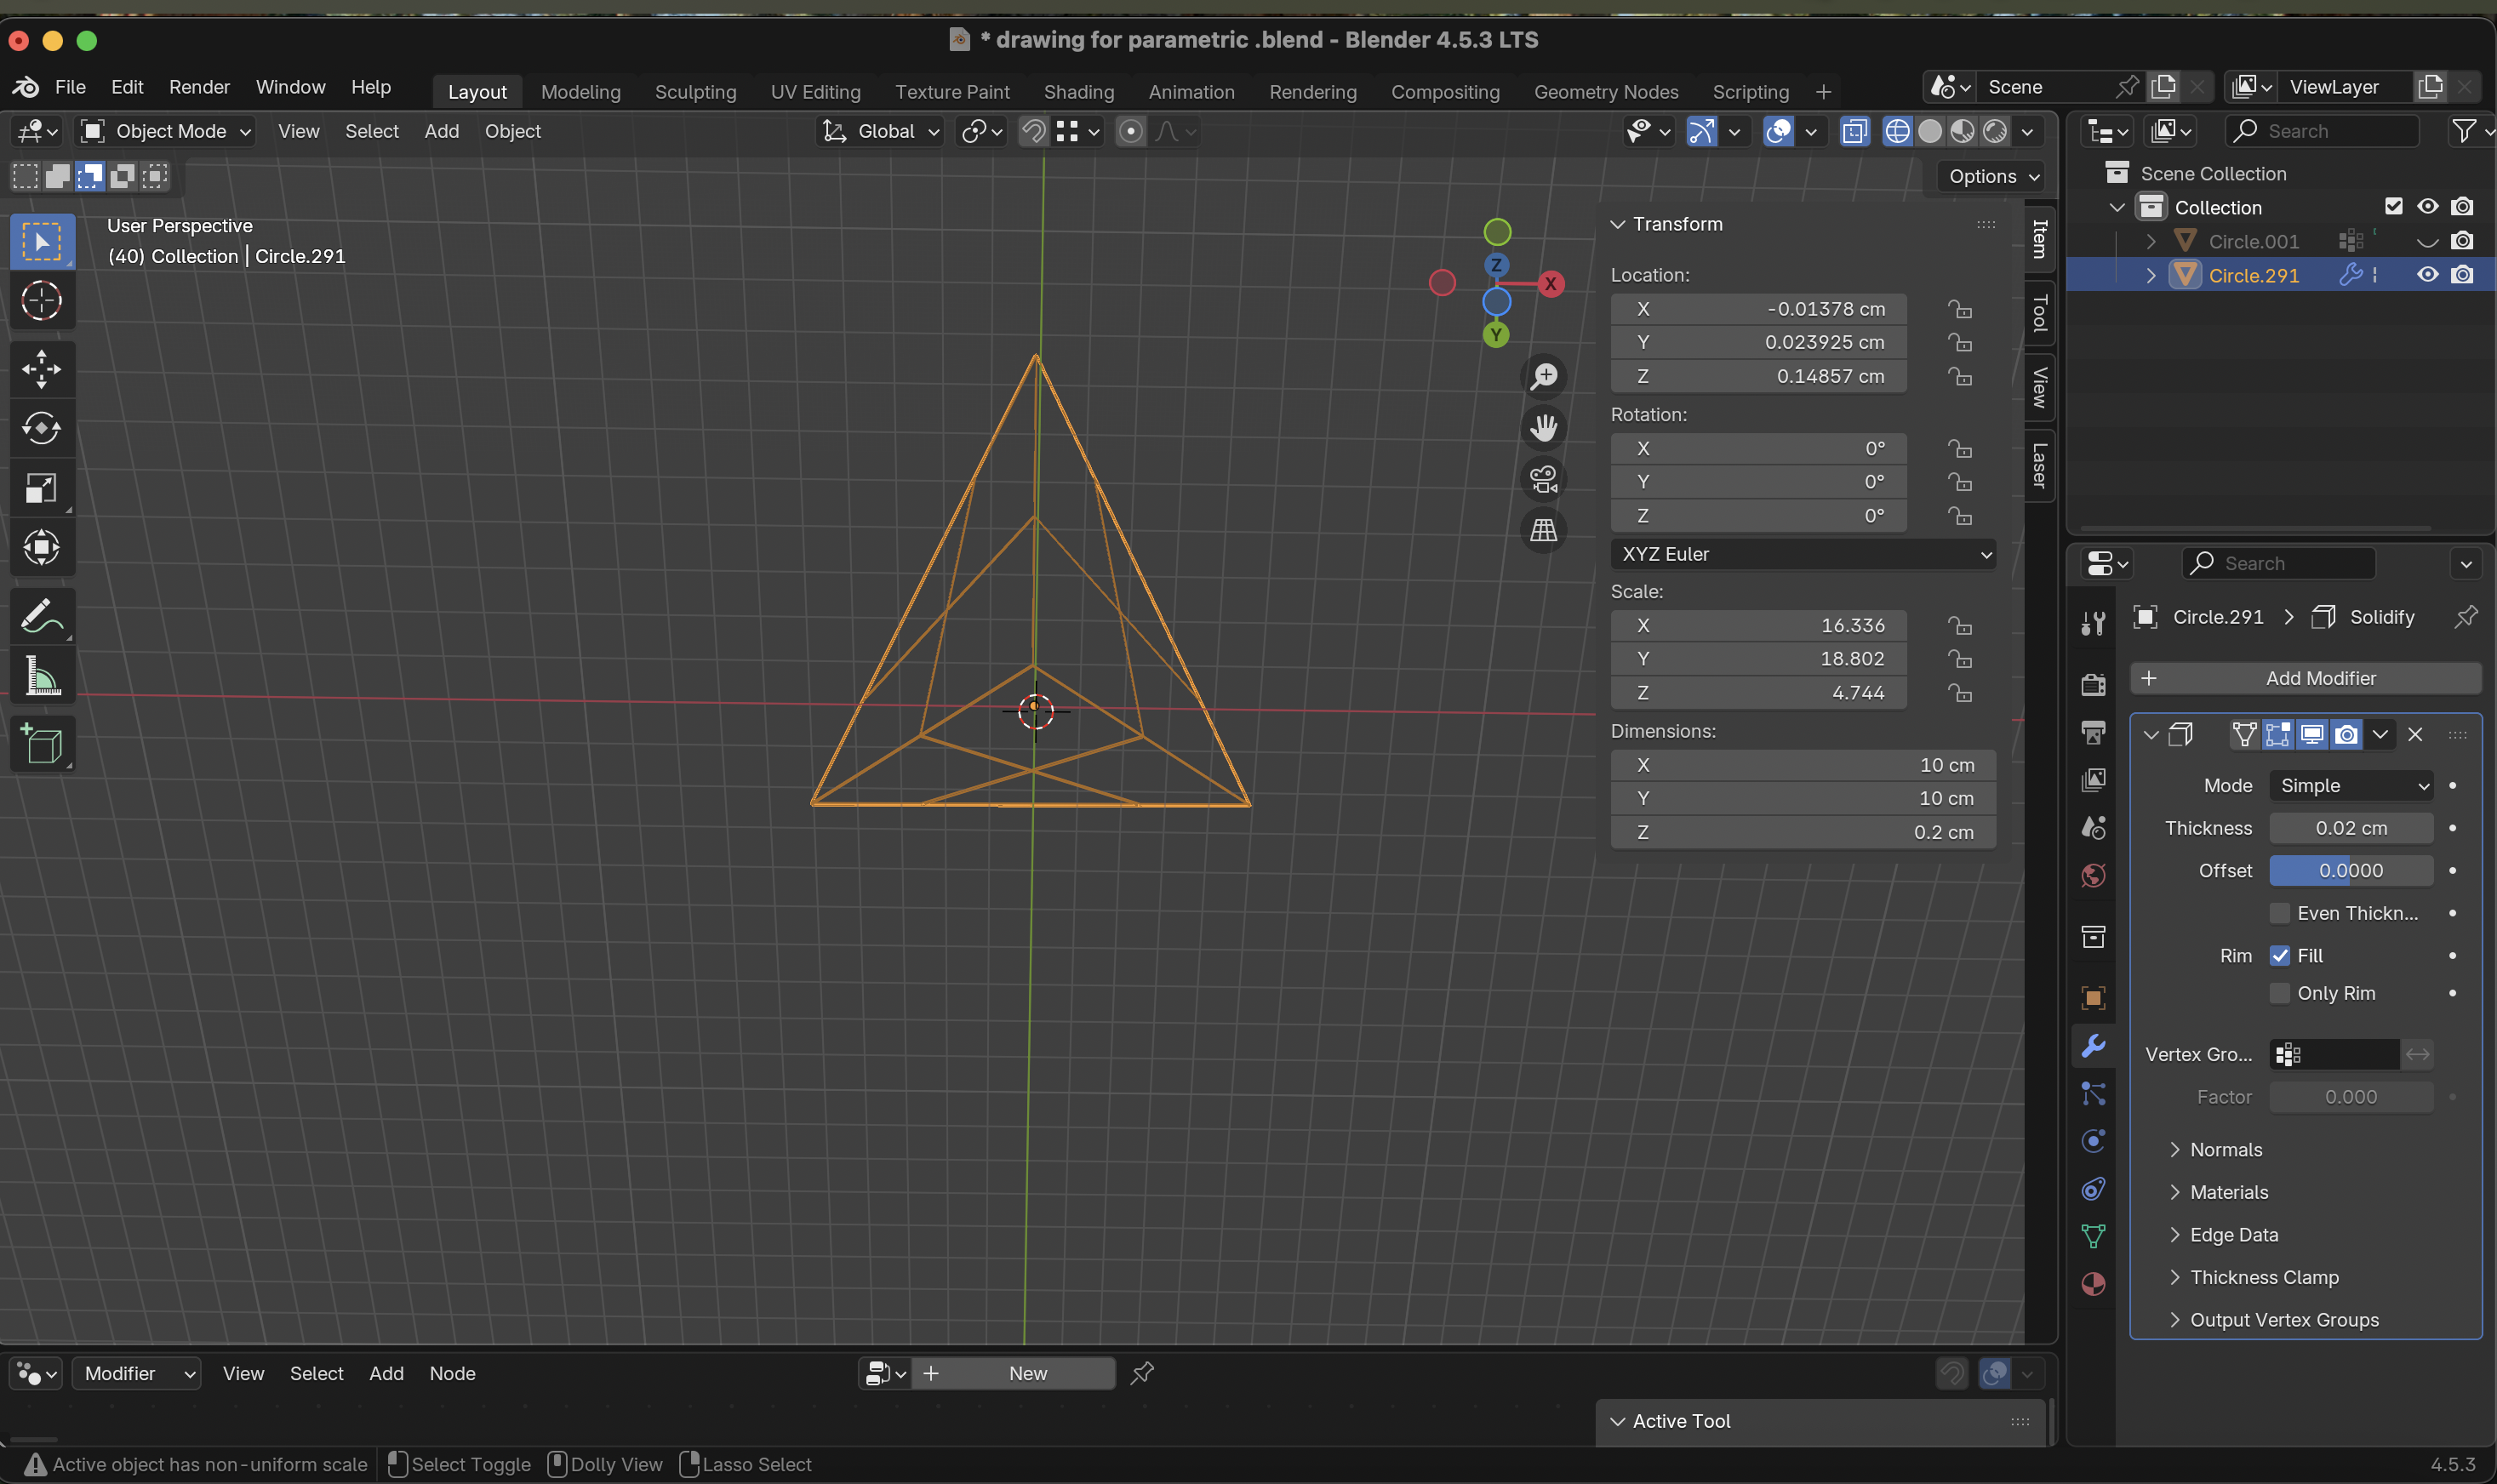The image size is (2497, 1484).
Task: Switch to the Shading workspace tab
Action: (1078, 92)
